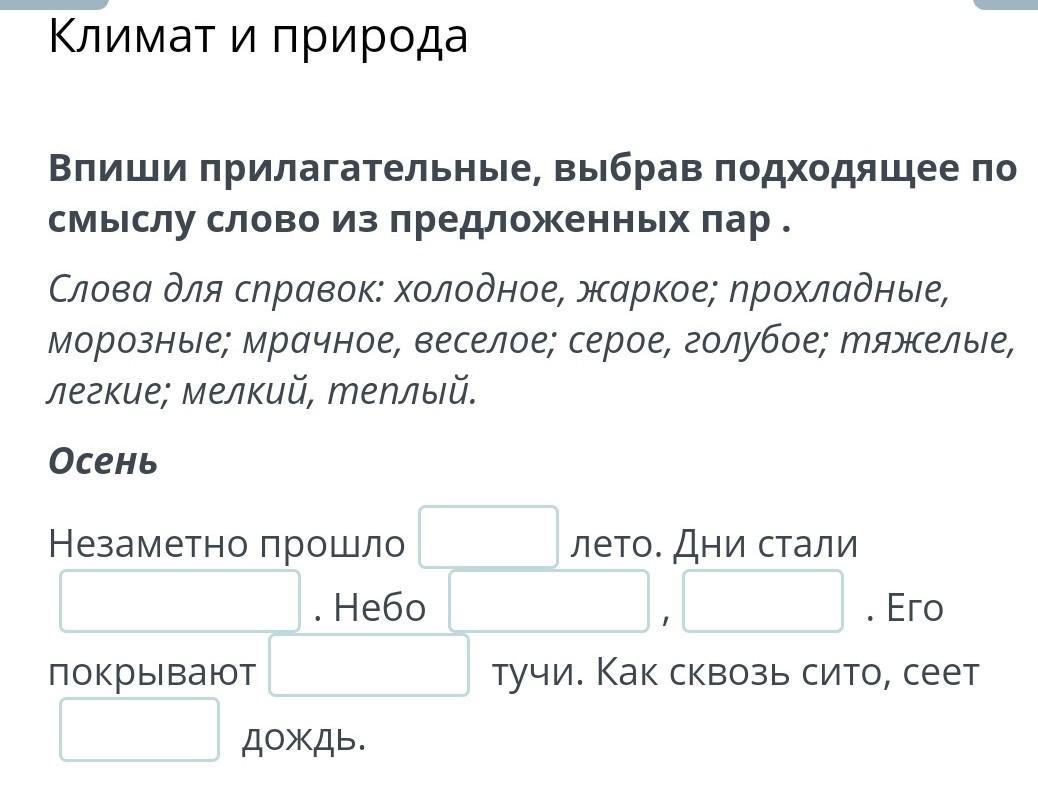Screen dimensions: 1038x810
Task: Activate the blank field before 'тучи'
Action: pos(369,665)
